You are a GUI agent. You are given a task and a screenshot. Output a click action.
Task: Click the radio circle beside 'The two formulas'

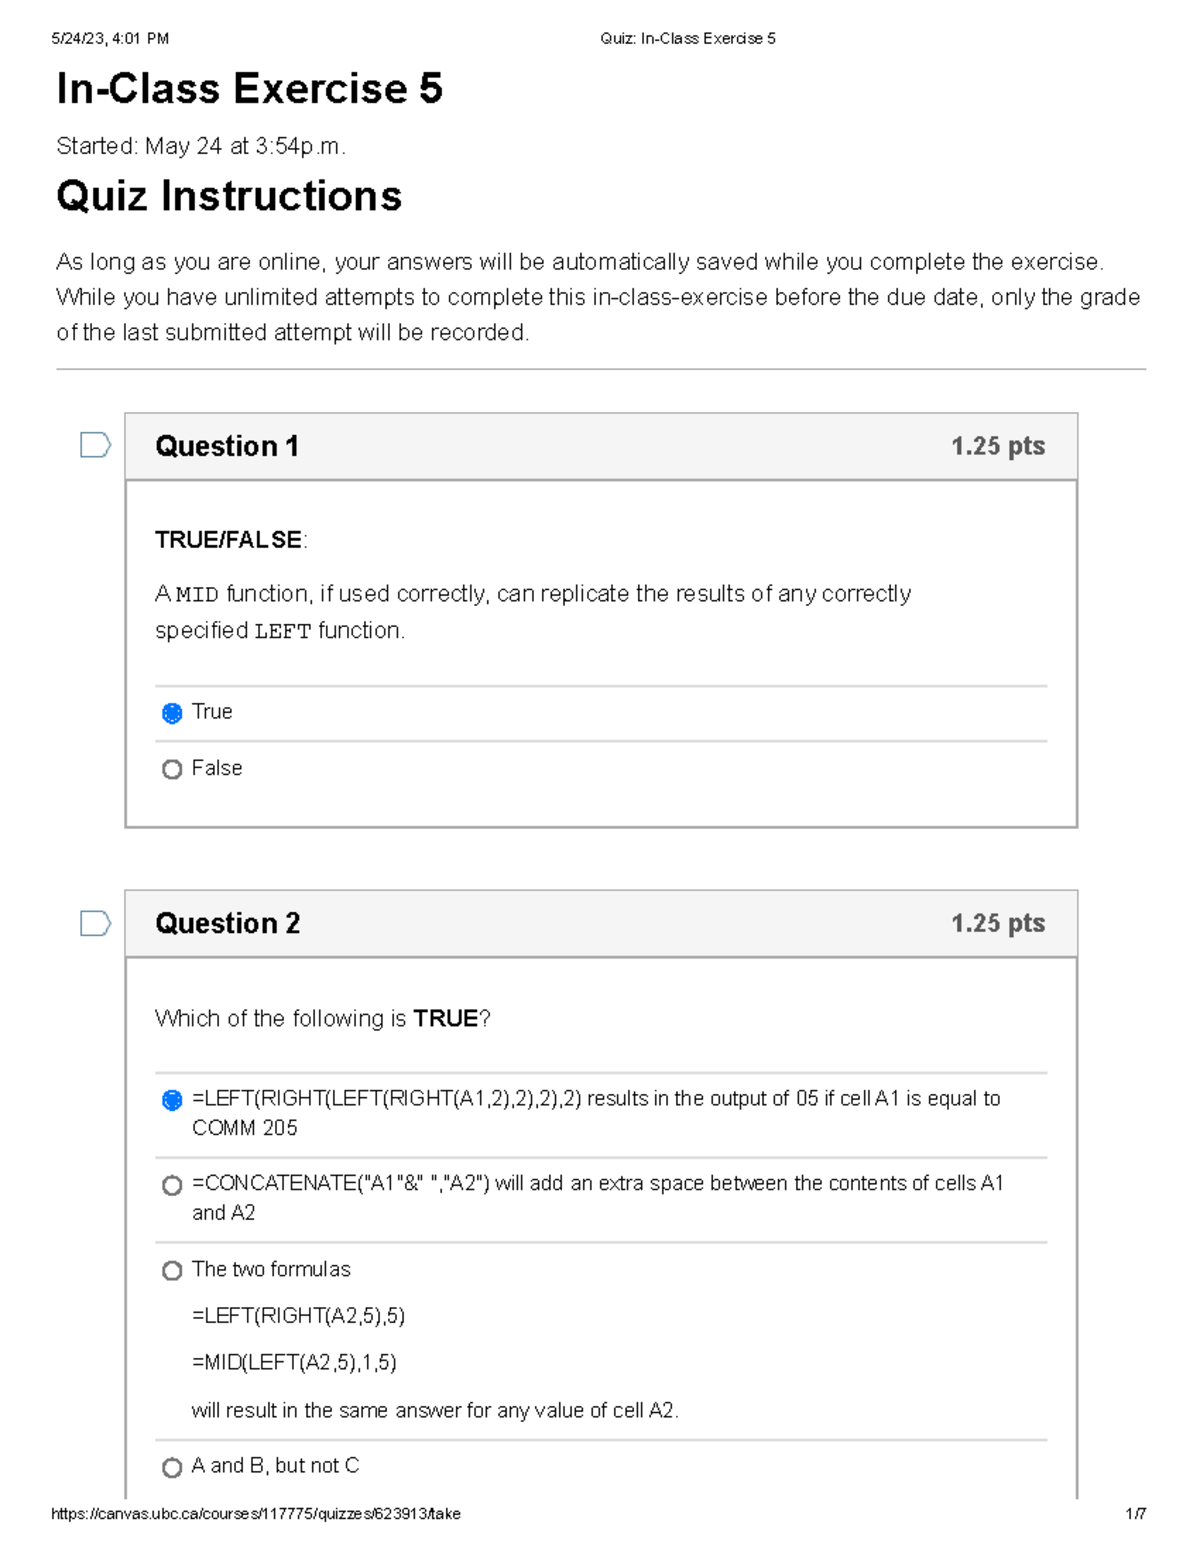click(171, 1271)
